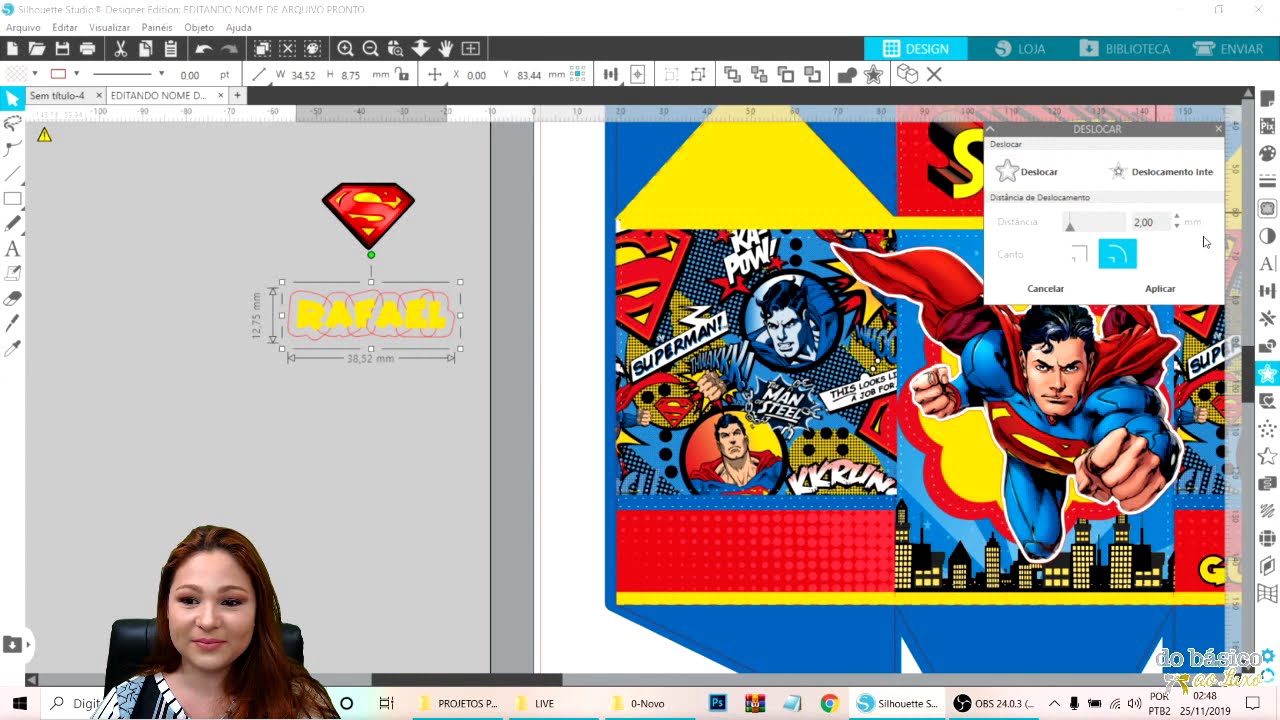The image size is (1280, 720).
Task: Click the Distância offset slider
Action: (1096, 222)
